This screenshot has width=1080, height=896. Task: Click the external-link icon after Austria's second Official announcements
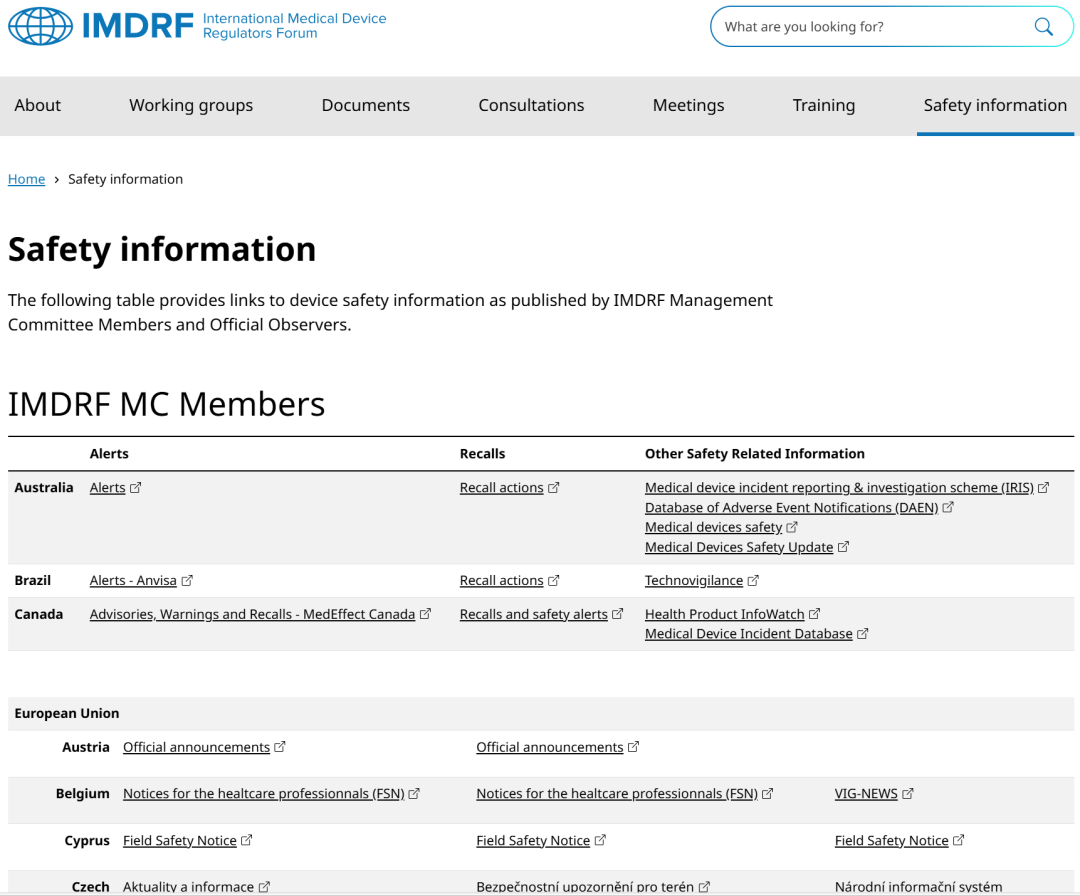click(x=634, y=747)
